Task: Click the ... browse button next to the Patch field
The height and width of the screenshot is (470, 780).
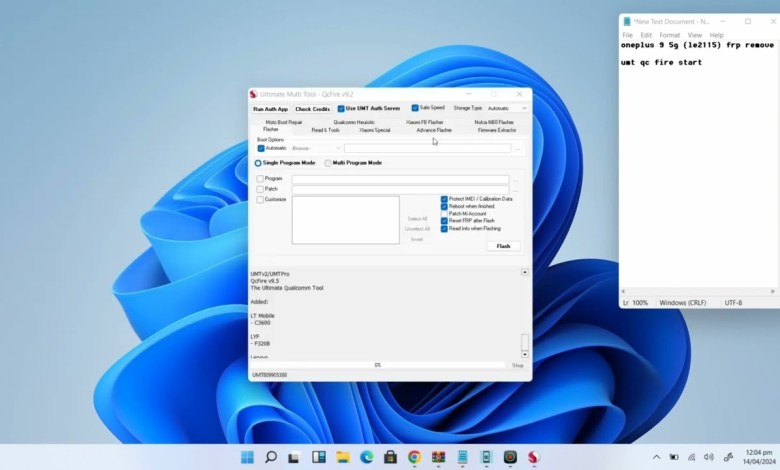Action: (x=516, y=190)
